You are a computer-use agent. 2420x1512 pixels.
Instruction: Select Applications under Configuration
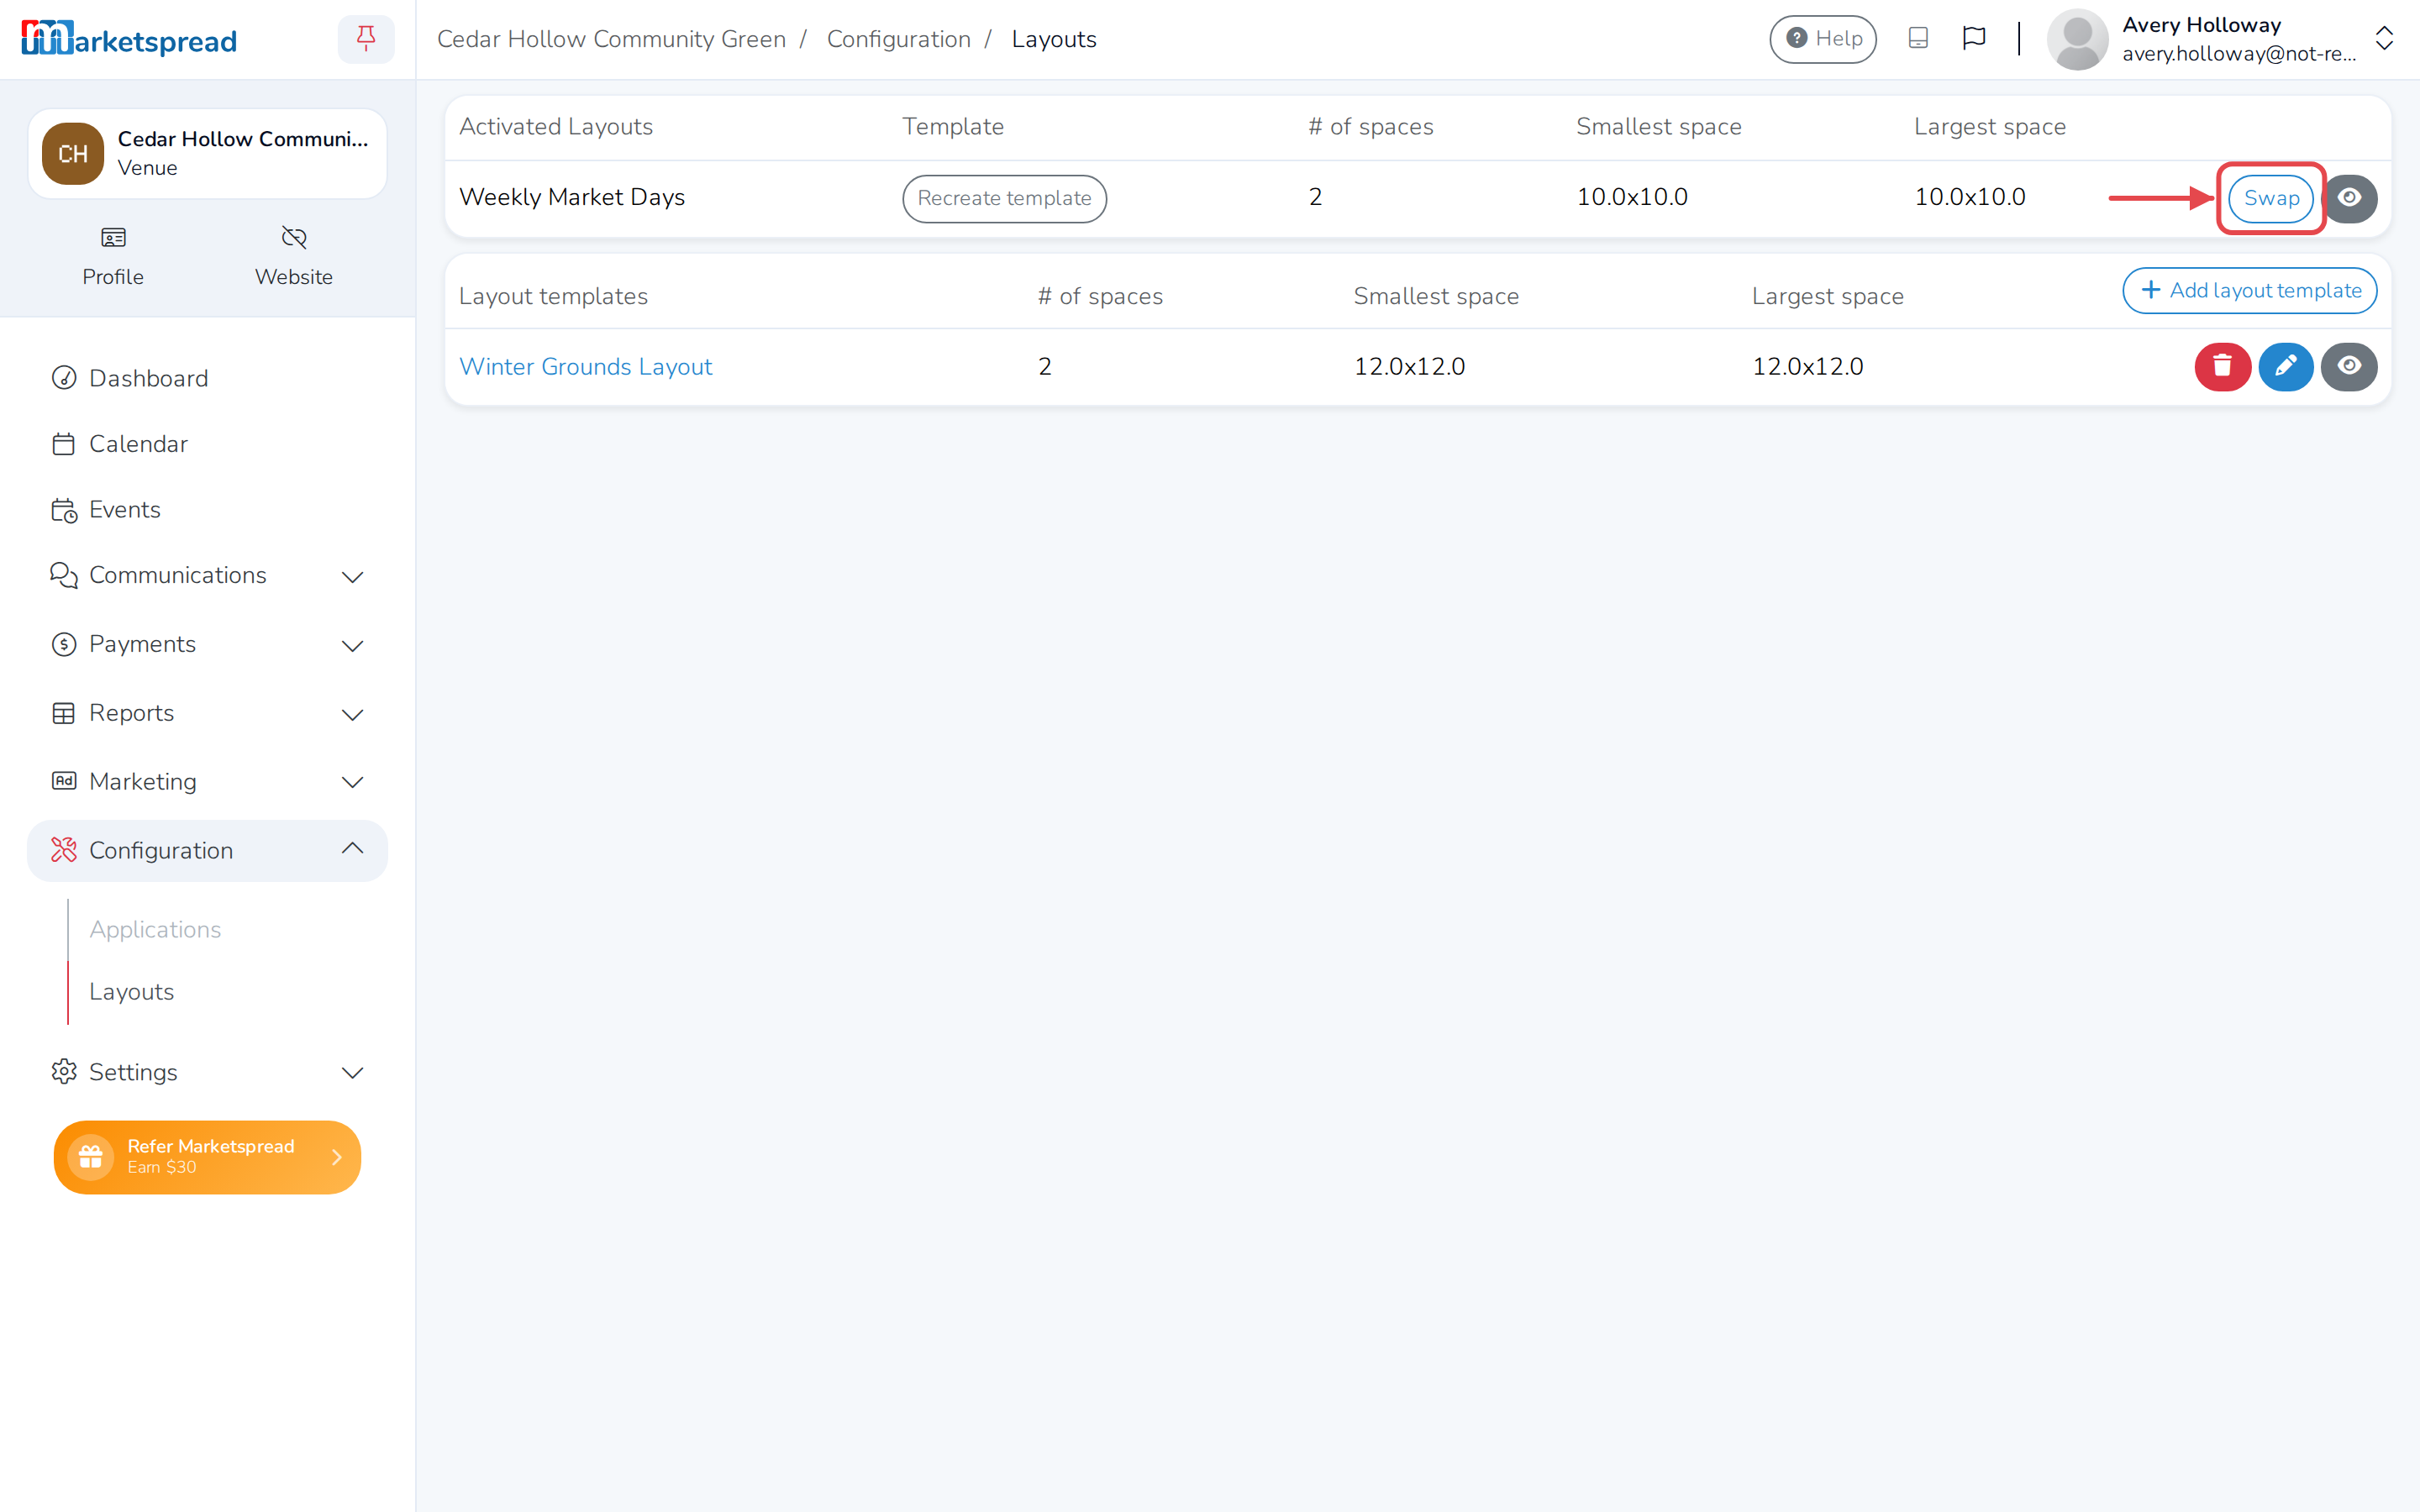coord(155,929)
